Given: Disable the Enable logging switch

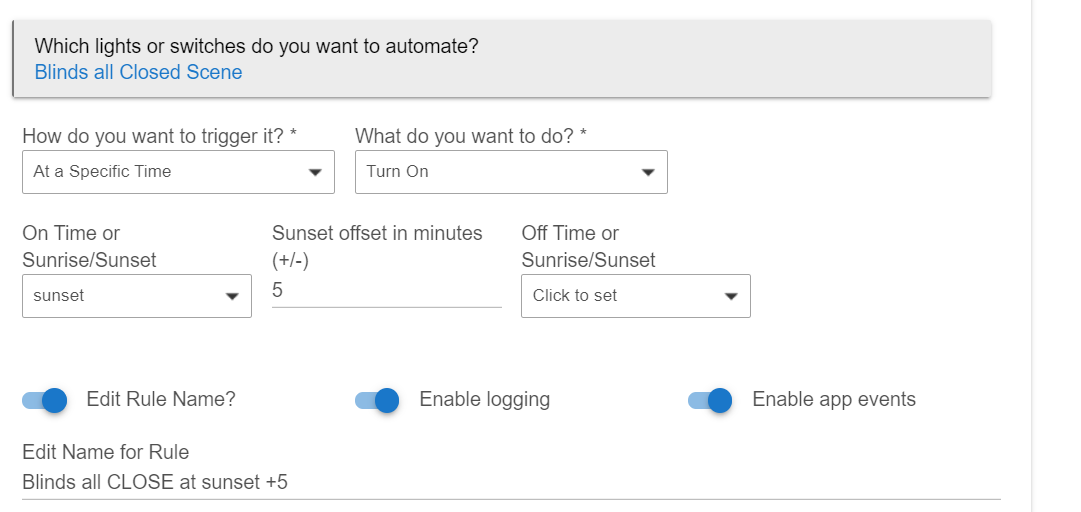Looking at the screenshot, I should click(x=377, y=400).
